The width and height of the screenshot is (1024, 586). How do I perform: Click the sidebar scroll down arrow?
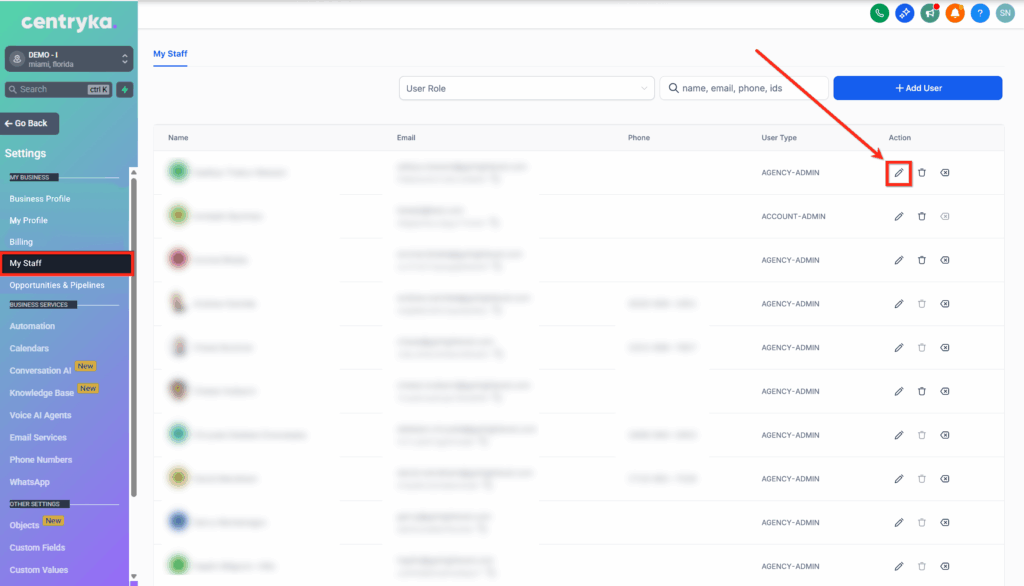pos(134,577)
